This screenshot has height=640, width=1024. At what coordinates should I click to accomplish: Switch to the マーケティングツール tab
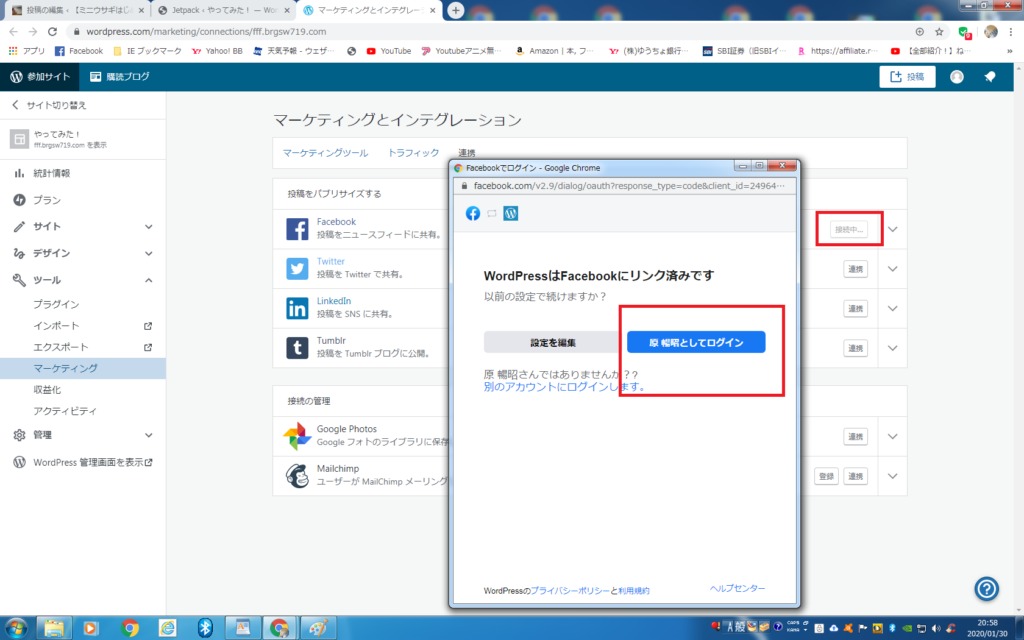coord(324,153)
